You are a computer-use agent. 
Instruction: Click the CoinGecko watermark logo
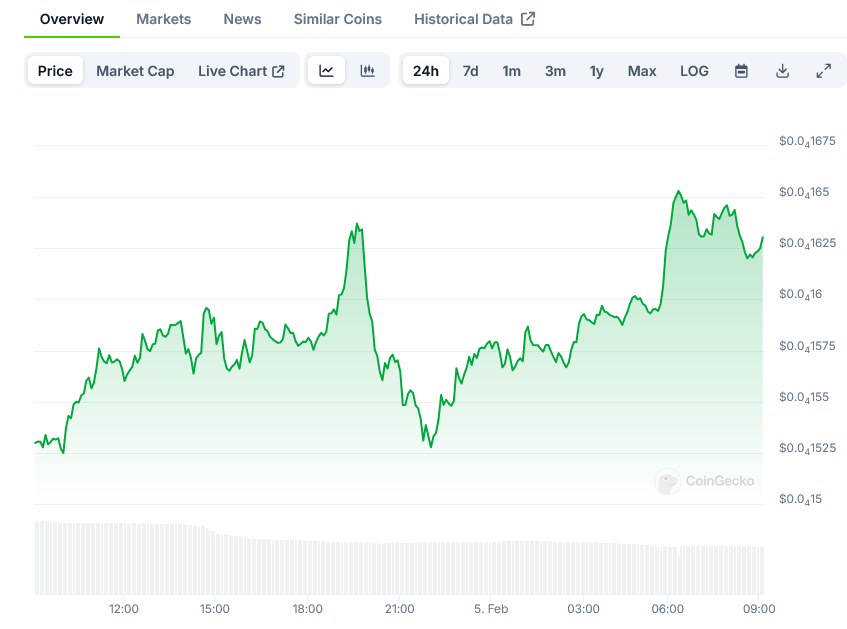click(705, 481)
